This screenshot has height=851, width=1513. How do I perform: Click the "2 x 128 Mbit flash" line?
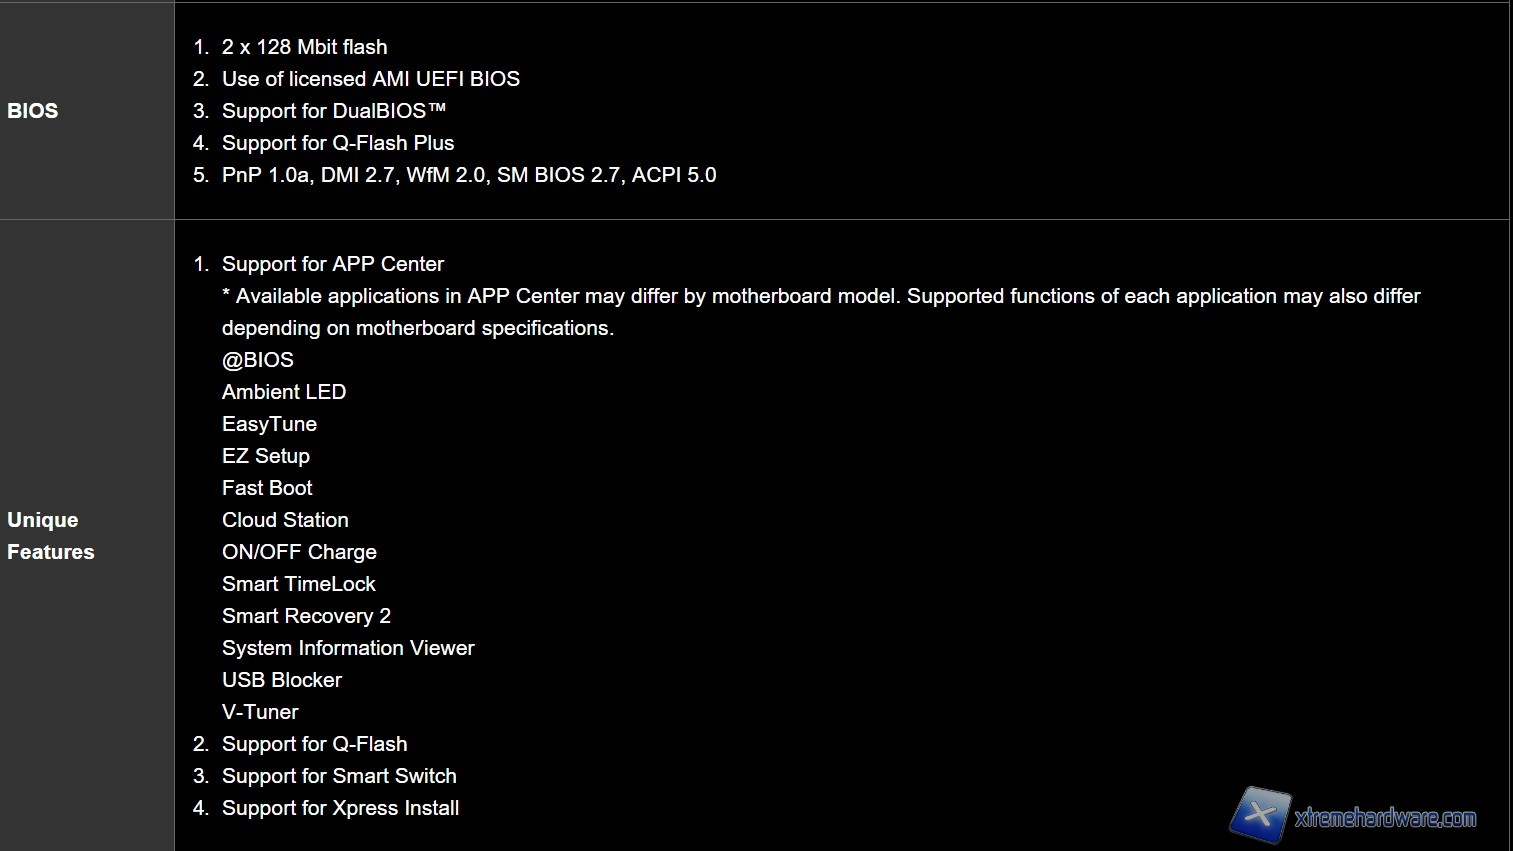(304, 47)
